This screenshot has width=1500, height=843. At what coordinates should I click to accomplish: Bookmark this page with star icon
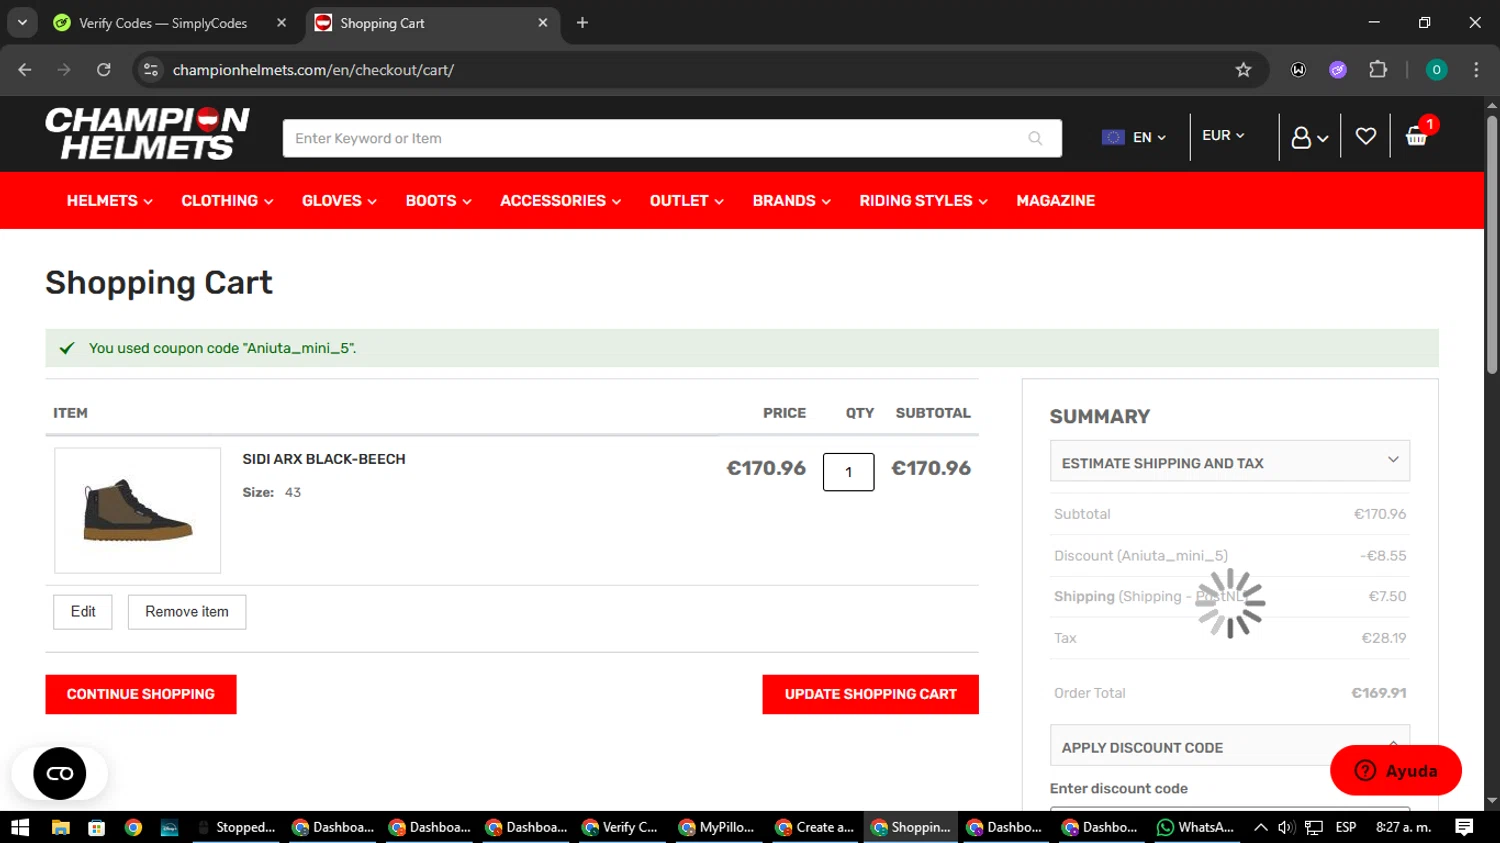pos(1243,70)
